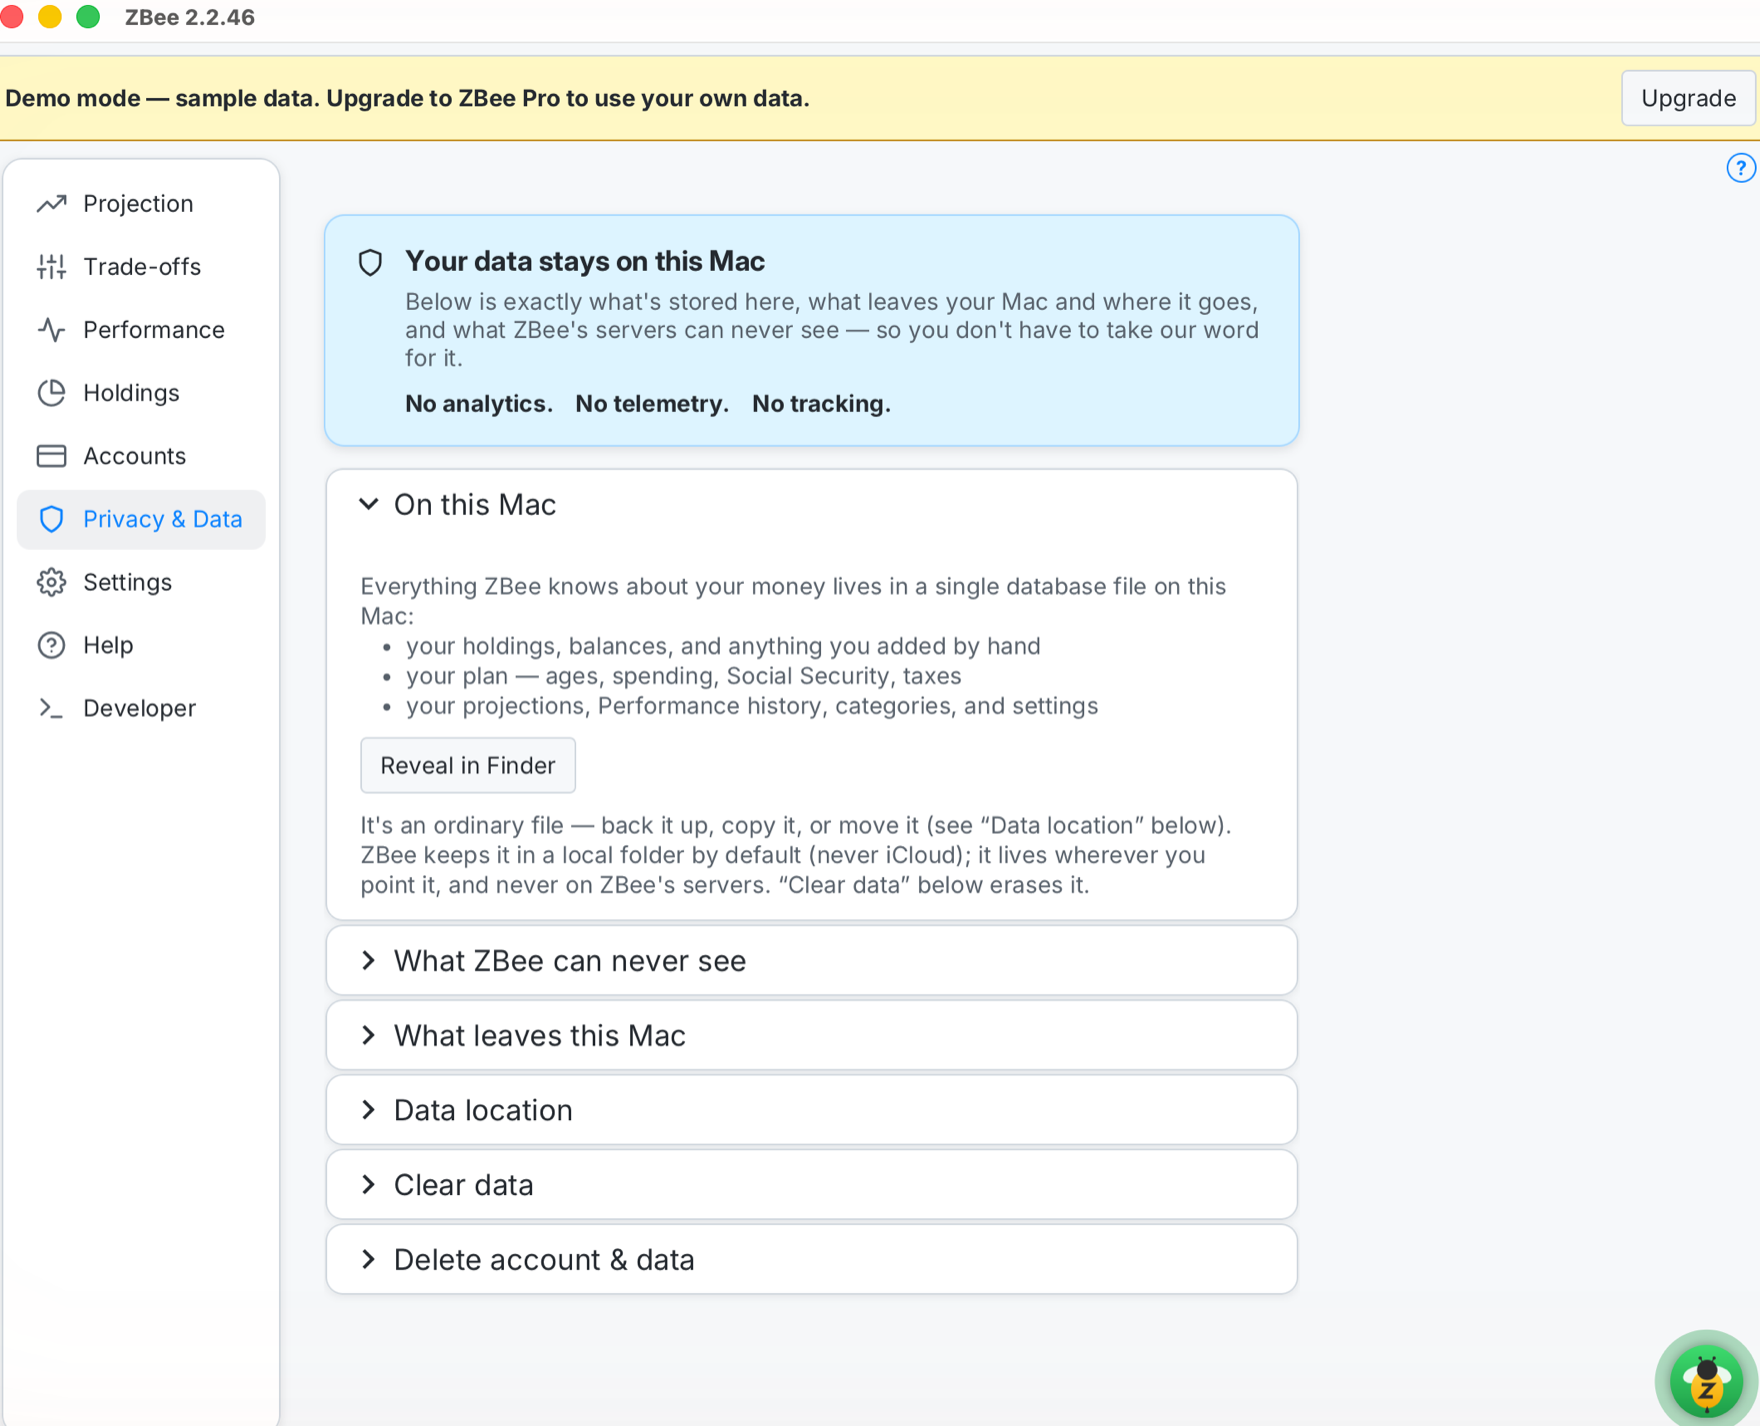Viewport: 1760px width, 1426px height.
Task: Expand the 'Clear data' chevron
Action: tap(369, 1185)
